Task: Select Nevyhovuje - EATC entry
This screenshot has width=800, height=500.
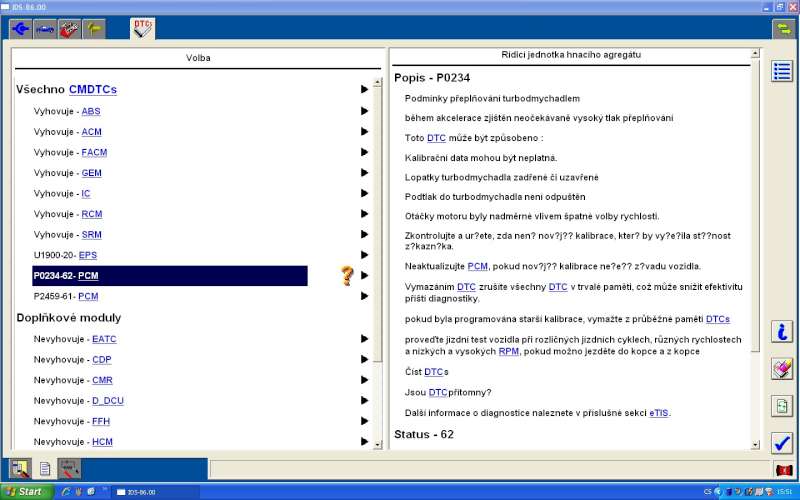Action: coord(75,339)
